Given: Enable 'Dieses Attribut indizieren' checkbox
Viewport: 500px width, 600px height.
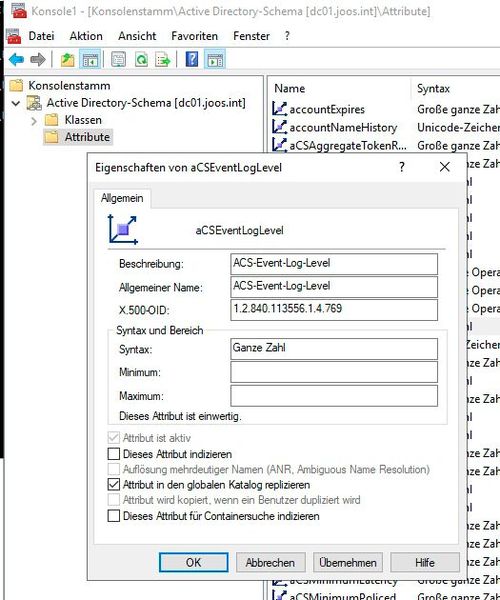Looking at the screenshot, I should coord(114,454).
